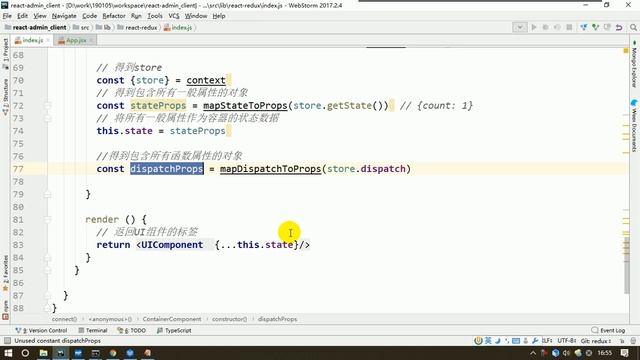This screenshot has width=640, height=360.
Task: Open the Edit menu
Action: tap(22, 16)
